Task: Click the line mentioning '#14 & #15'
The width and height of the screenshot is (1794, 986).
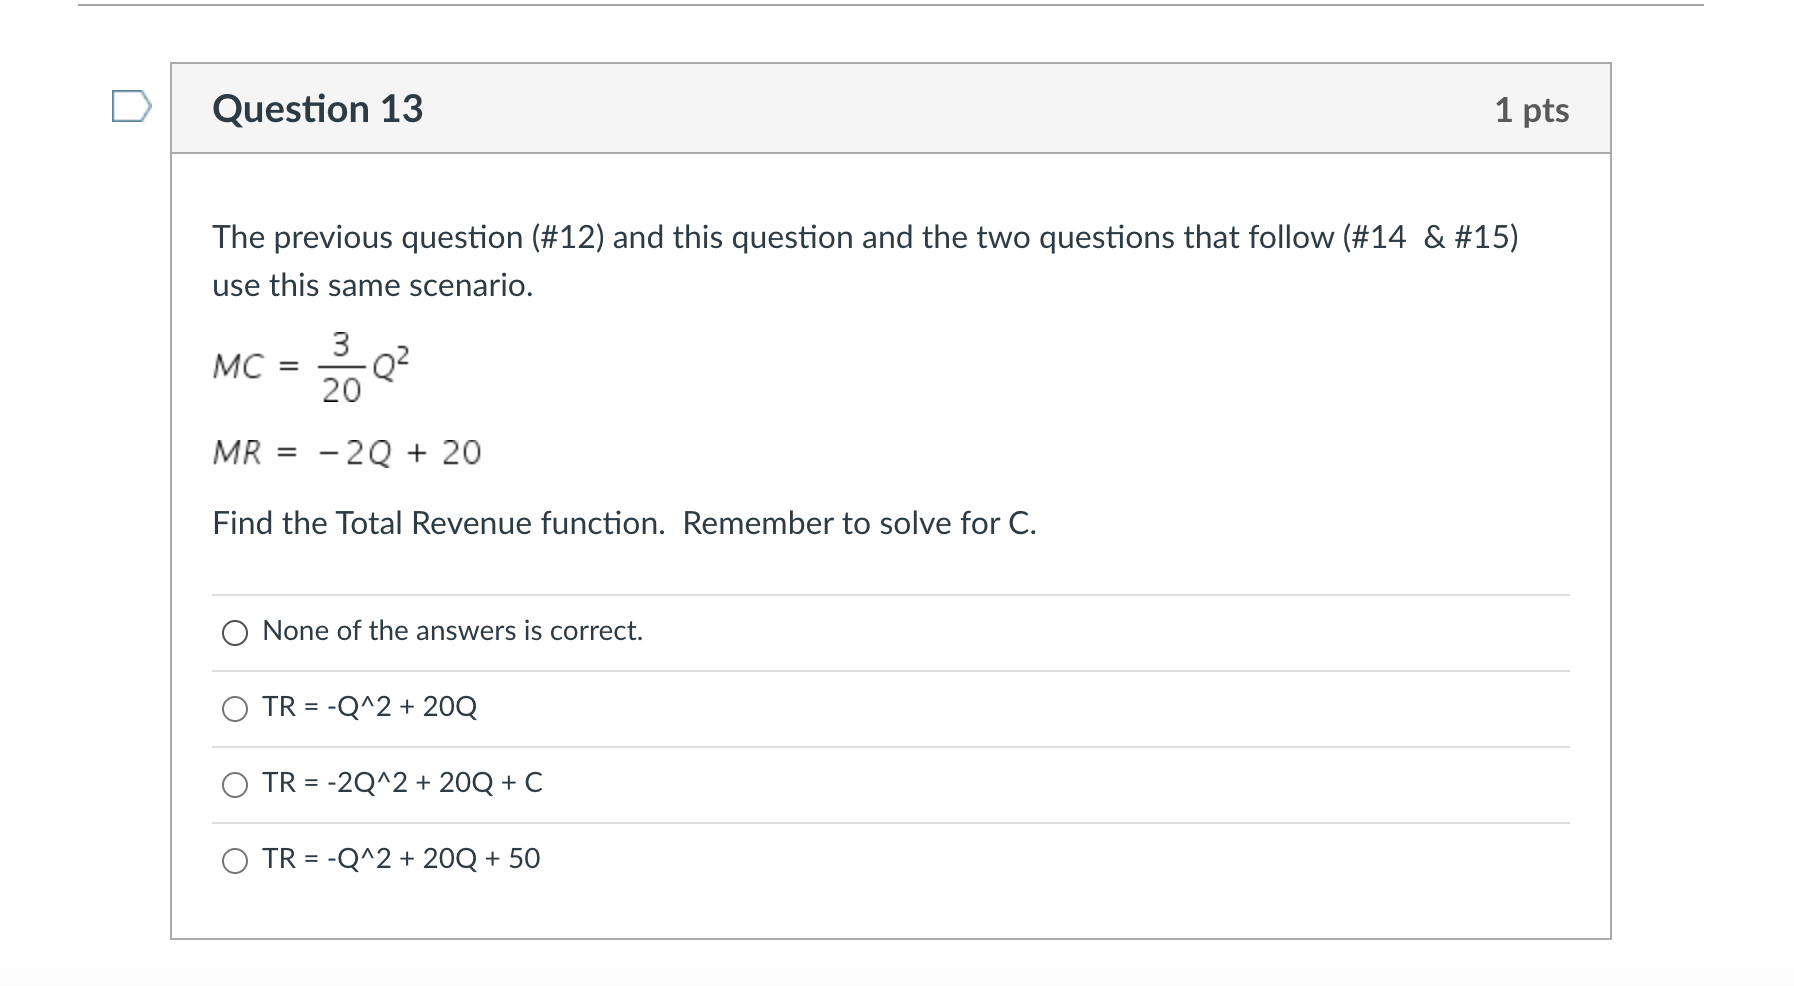Action: click(865, 237)
